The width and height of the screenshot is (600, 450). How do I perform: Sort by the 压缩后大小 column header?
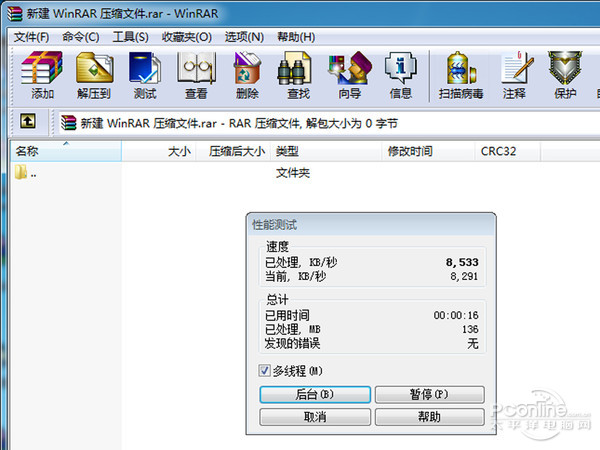233,151
